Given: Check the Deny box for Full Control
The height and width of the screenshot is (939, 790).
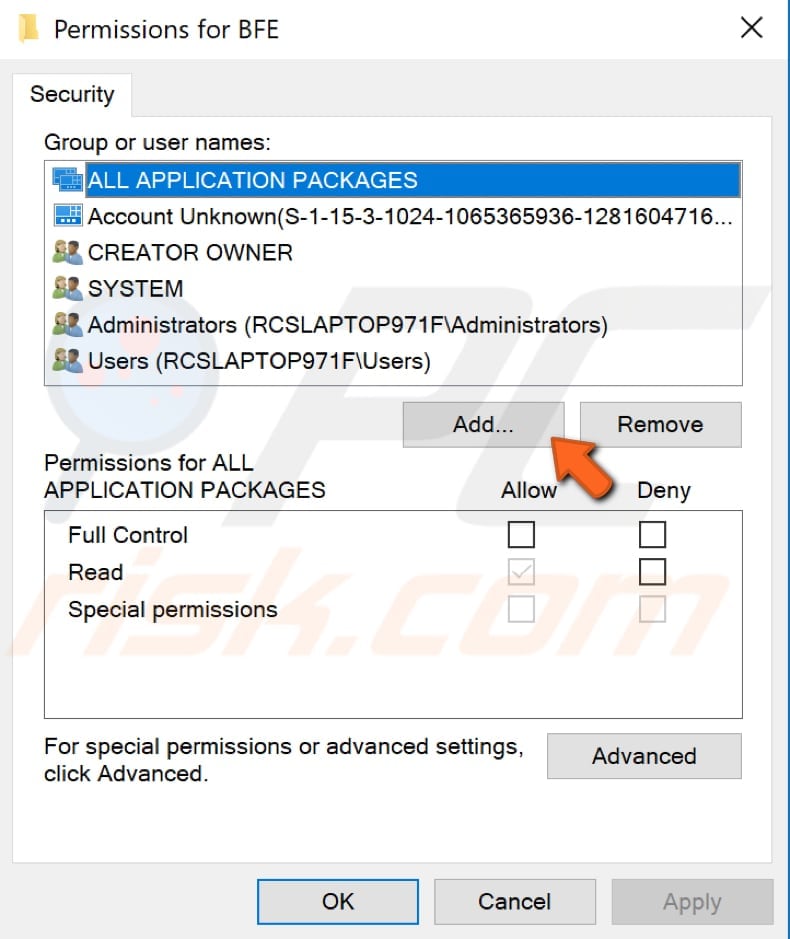Looking at the screenshot, I should (651, 535).
